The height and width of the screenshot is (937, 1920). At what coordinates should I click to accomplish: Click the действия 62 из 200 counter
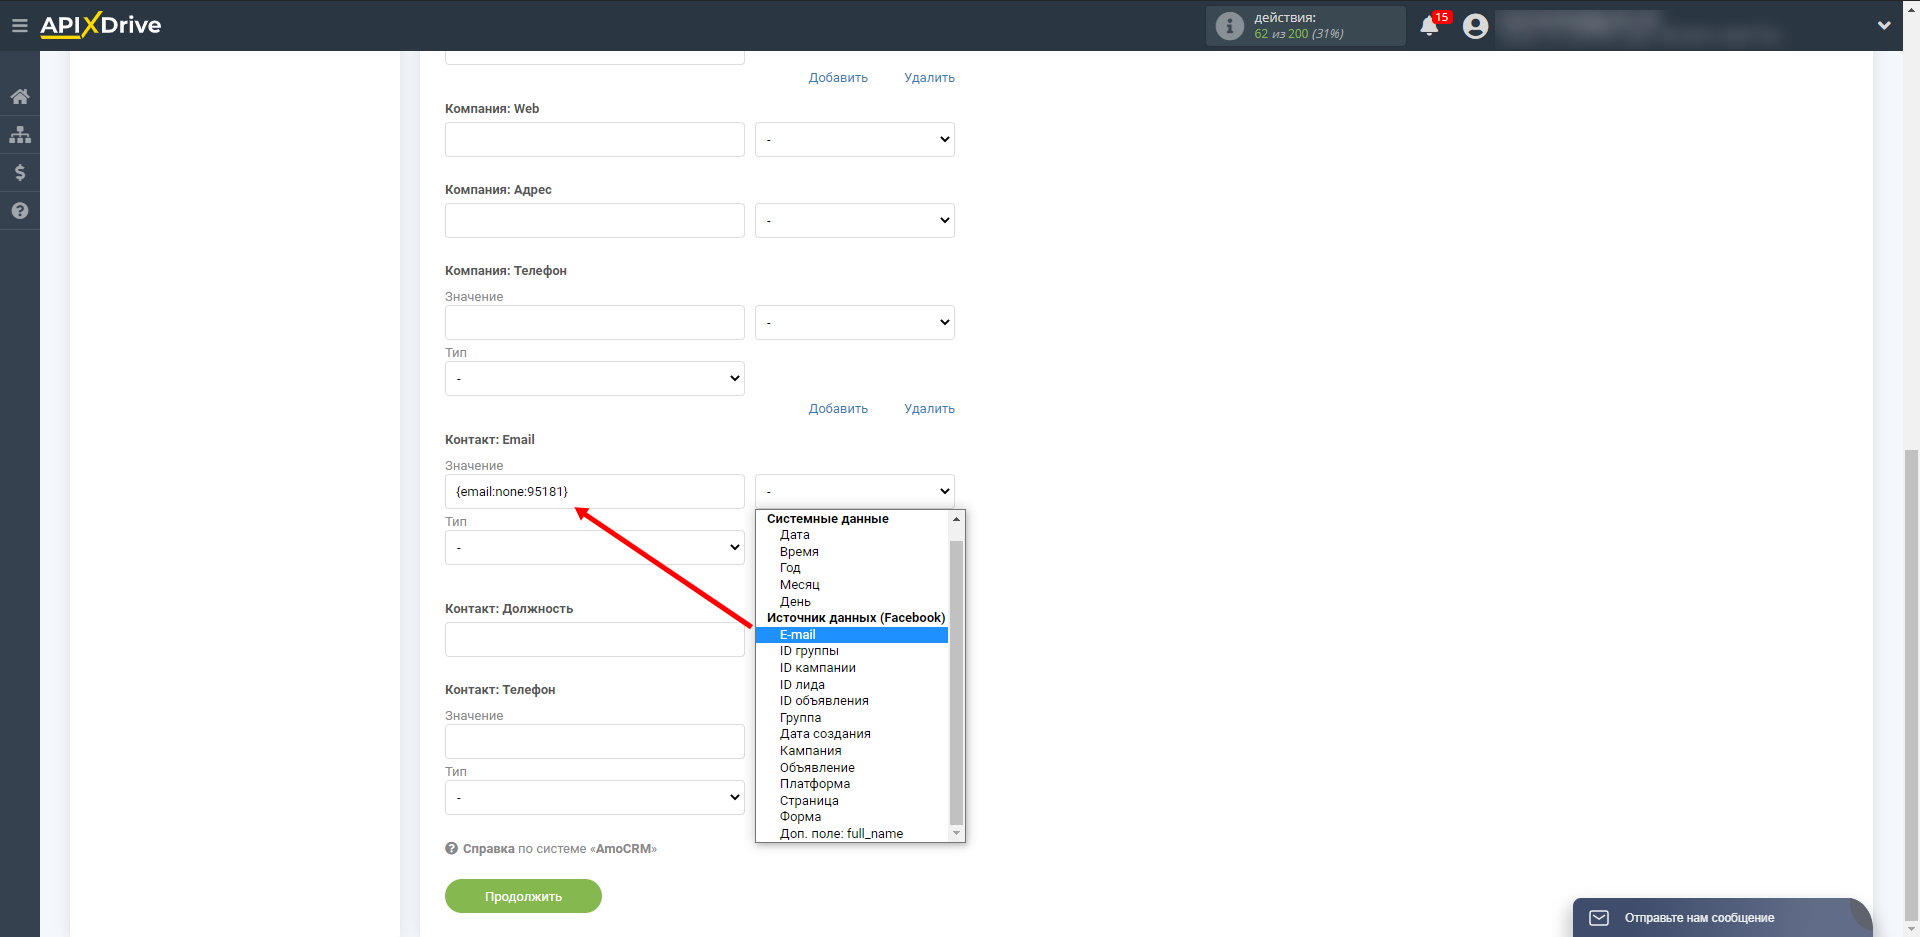1305,26
